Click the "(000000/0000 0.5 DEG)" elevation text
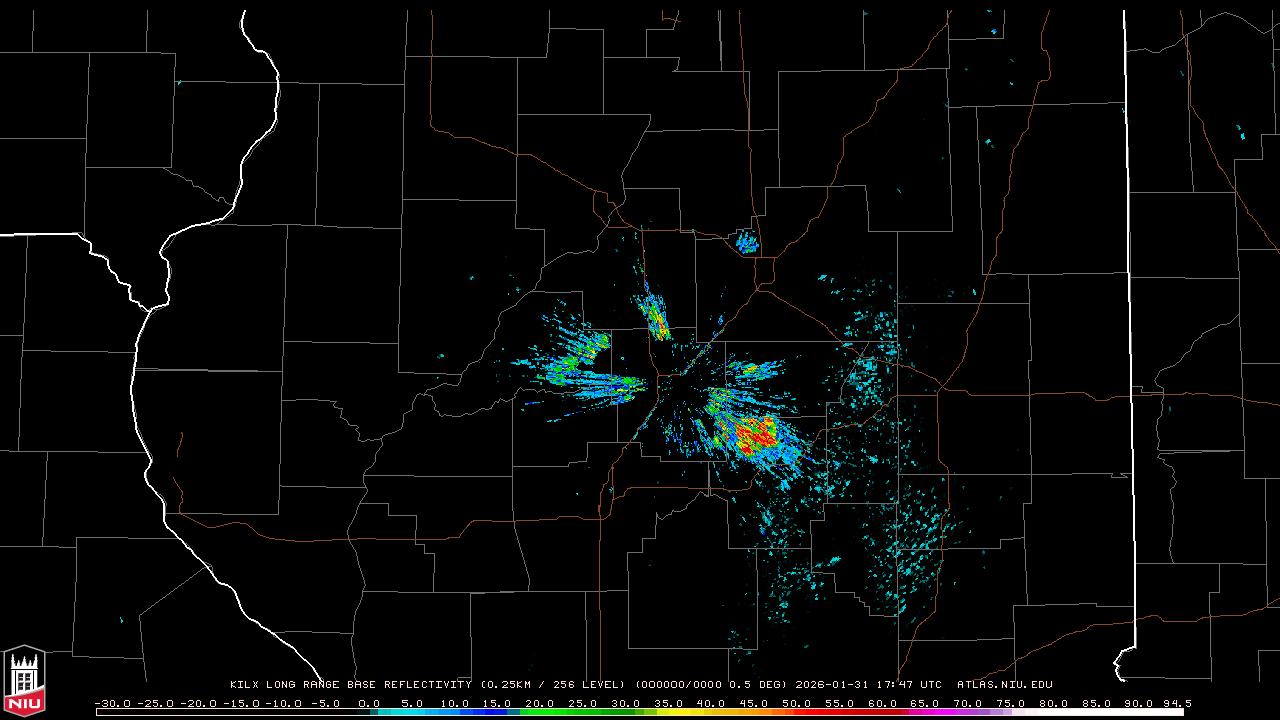The image size is (1280, 720). tap(711, 685)
